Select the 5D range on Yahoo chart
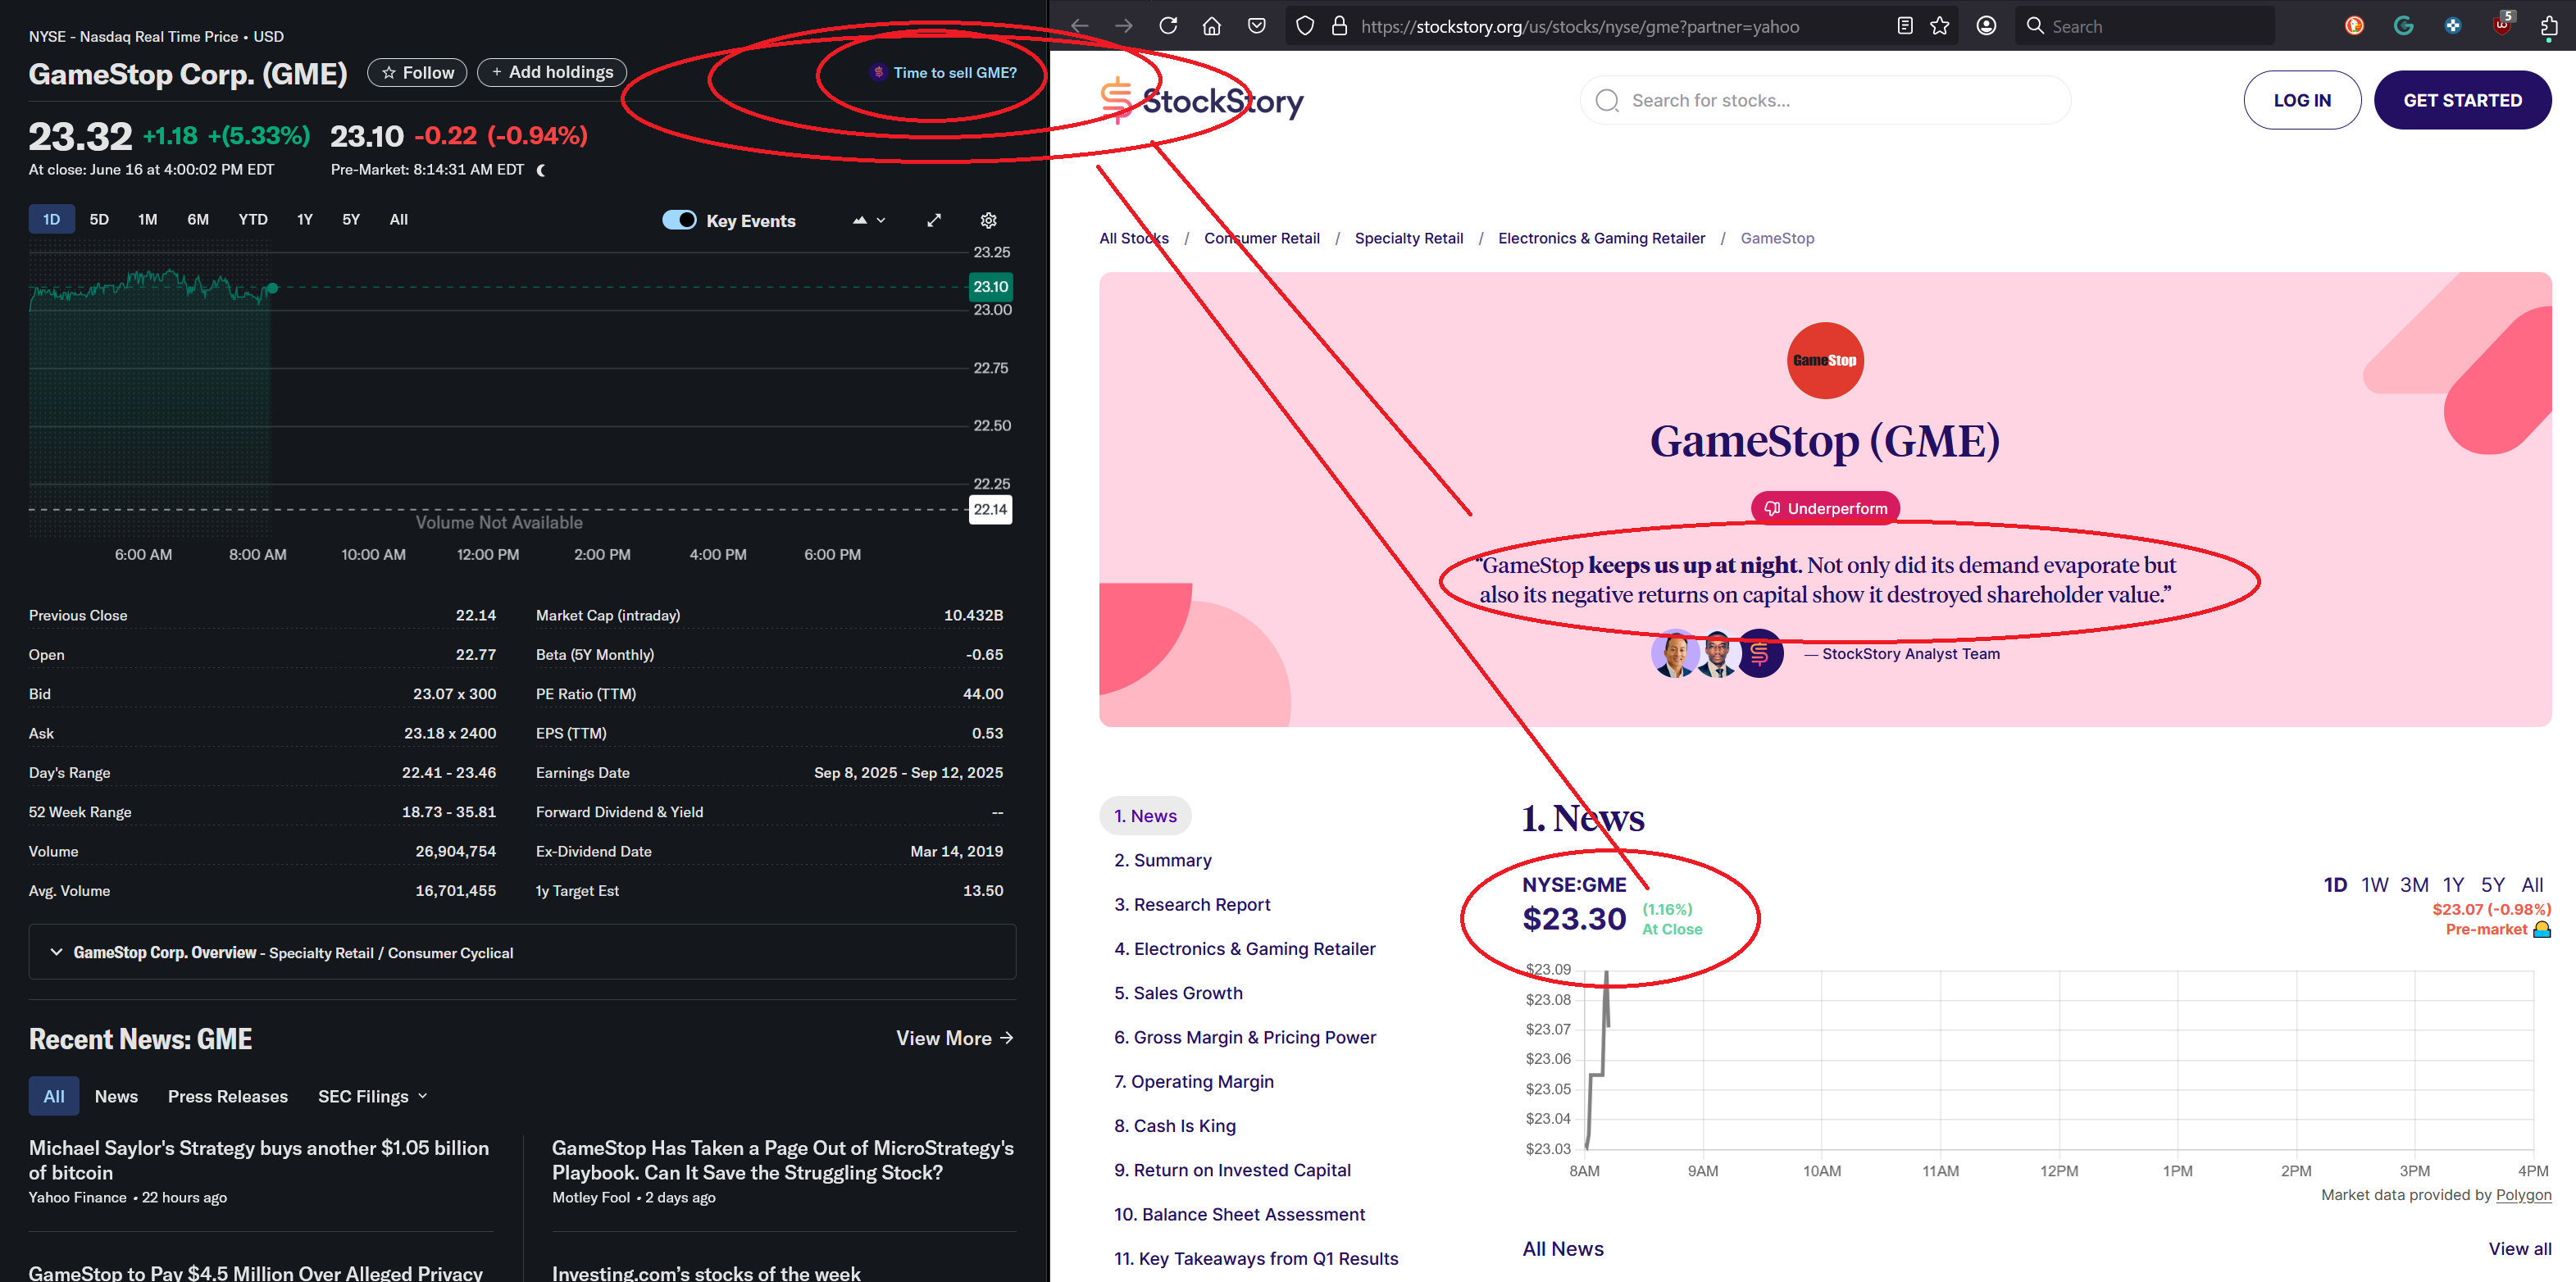This screenshot has height=1282, width=2576. 99,219
